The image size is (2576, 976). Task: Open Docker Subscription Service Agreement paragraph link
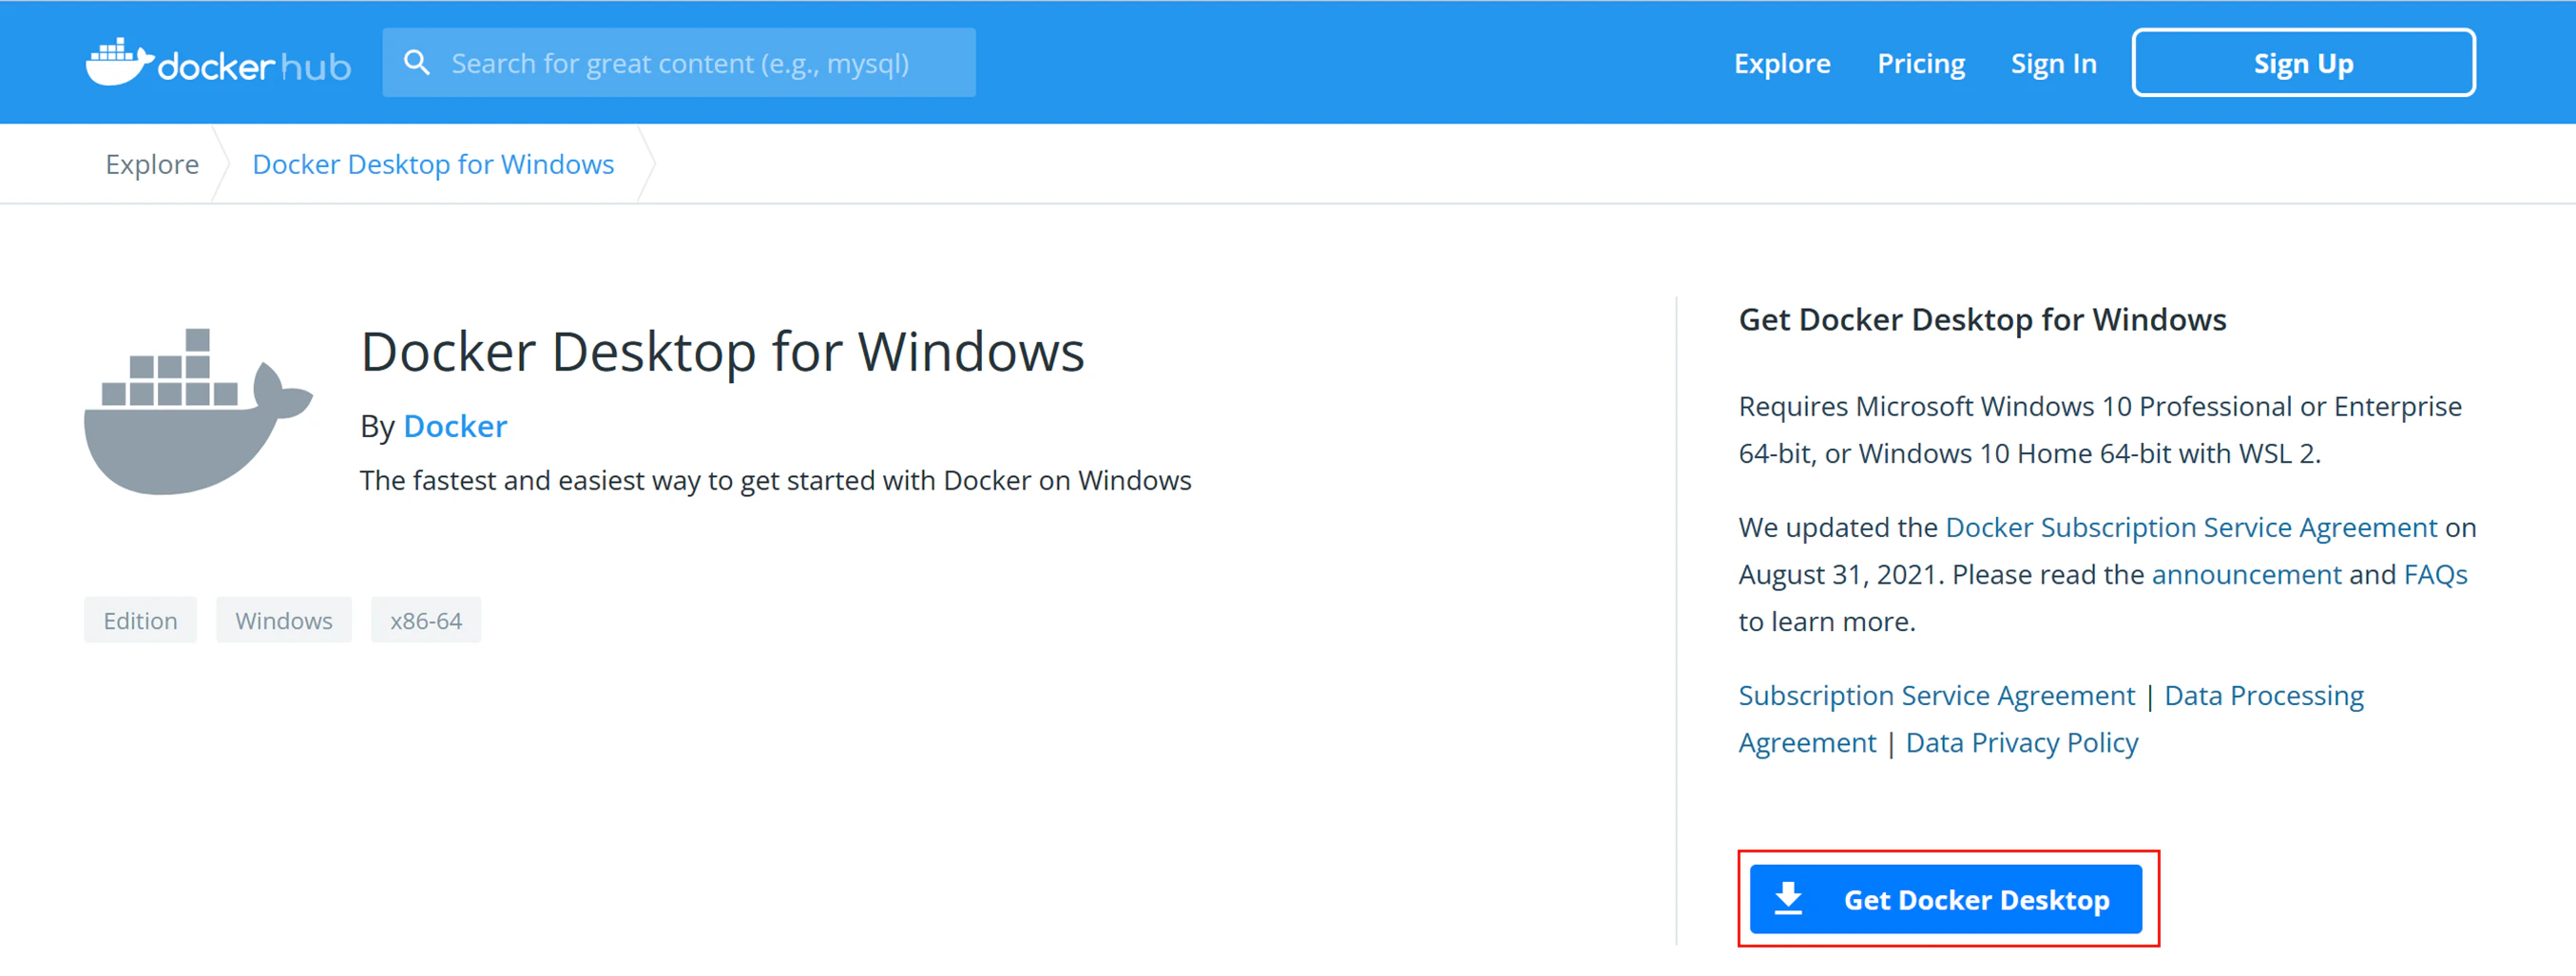(x=2192, y=527)
